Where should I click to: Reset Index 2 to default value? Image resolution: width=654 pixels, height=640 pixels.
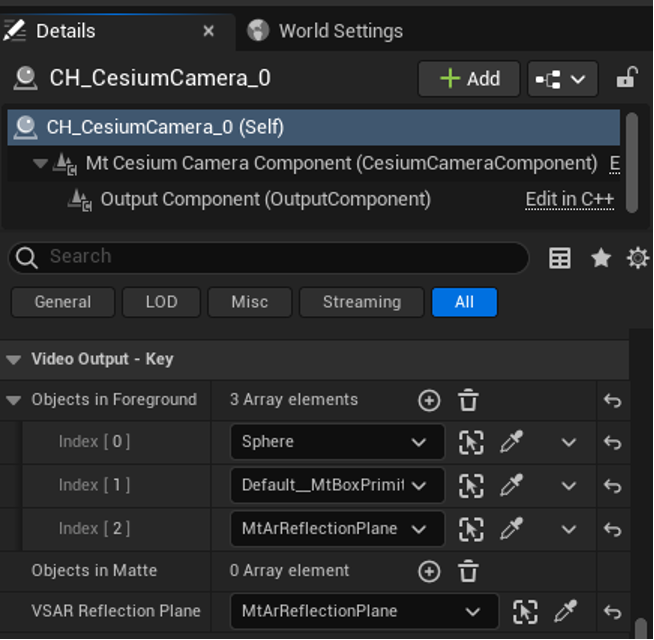pyautogui.click(x=612, y=529)
